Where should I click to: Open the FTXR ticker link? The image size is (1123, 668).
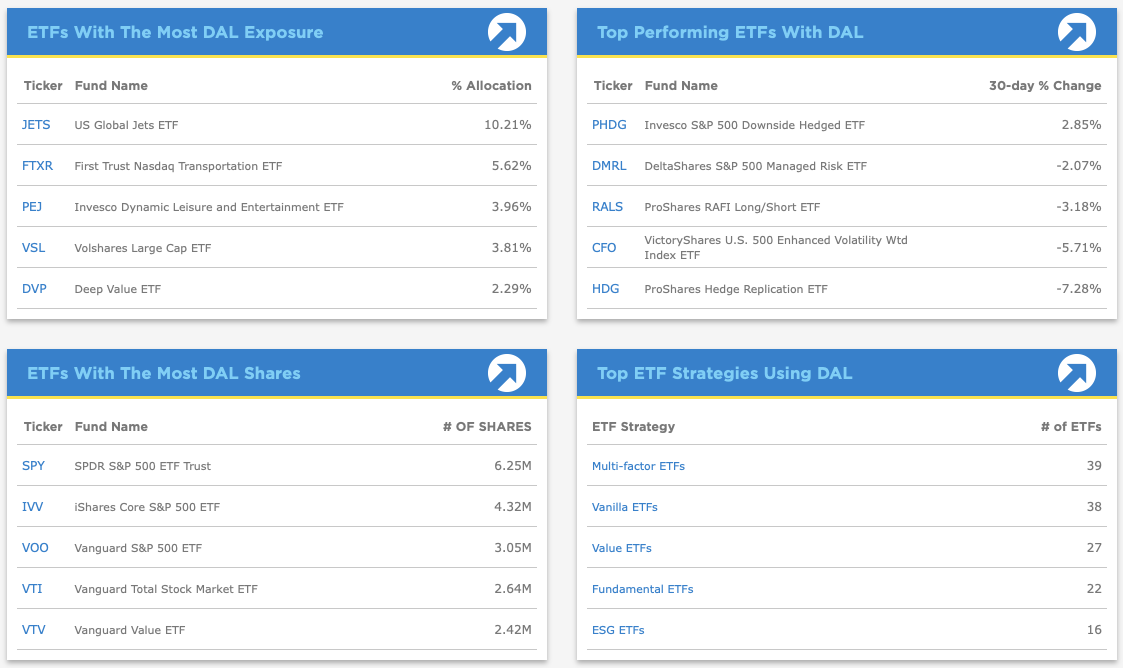[x=37, y=165]
